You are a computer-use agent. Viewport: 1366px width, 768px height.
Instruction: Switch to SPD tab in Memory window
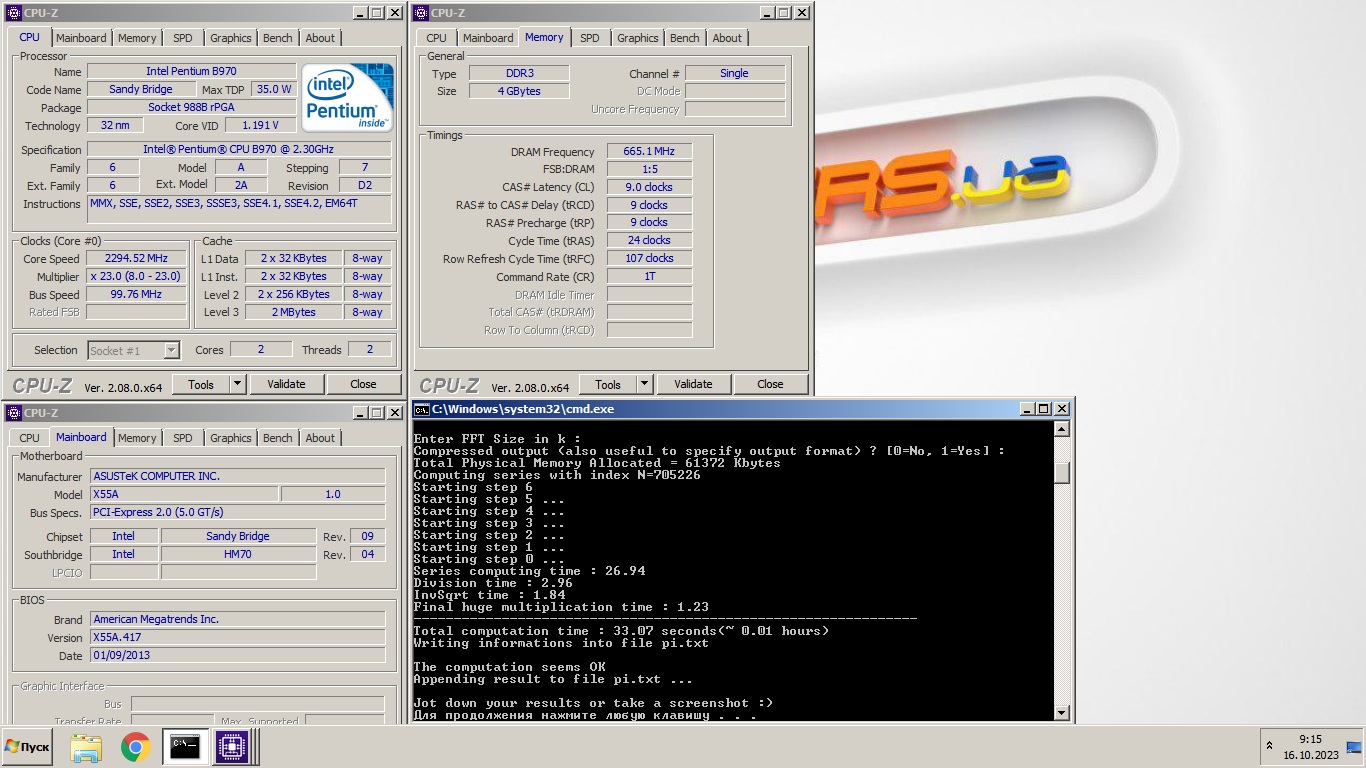590,38
